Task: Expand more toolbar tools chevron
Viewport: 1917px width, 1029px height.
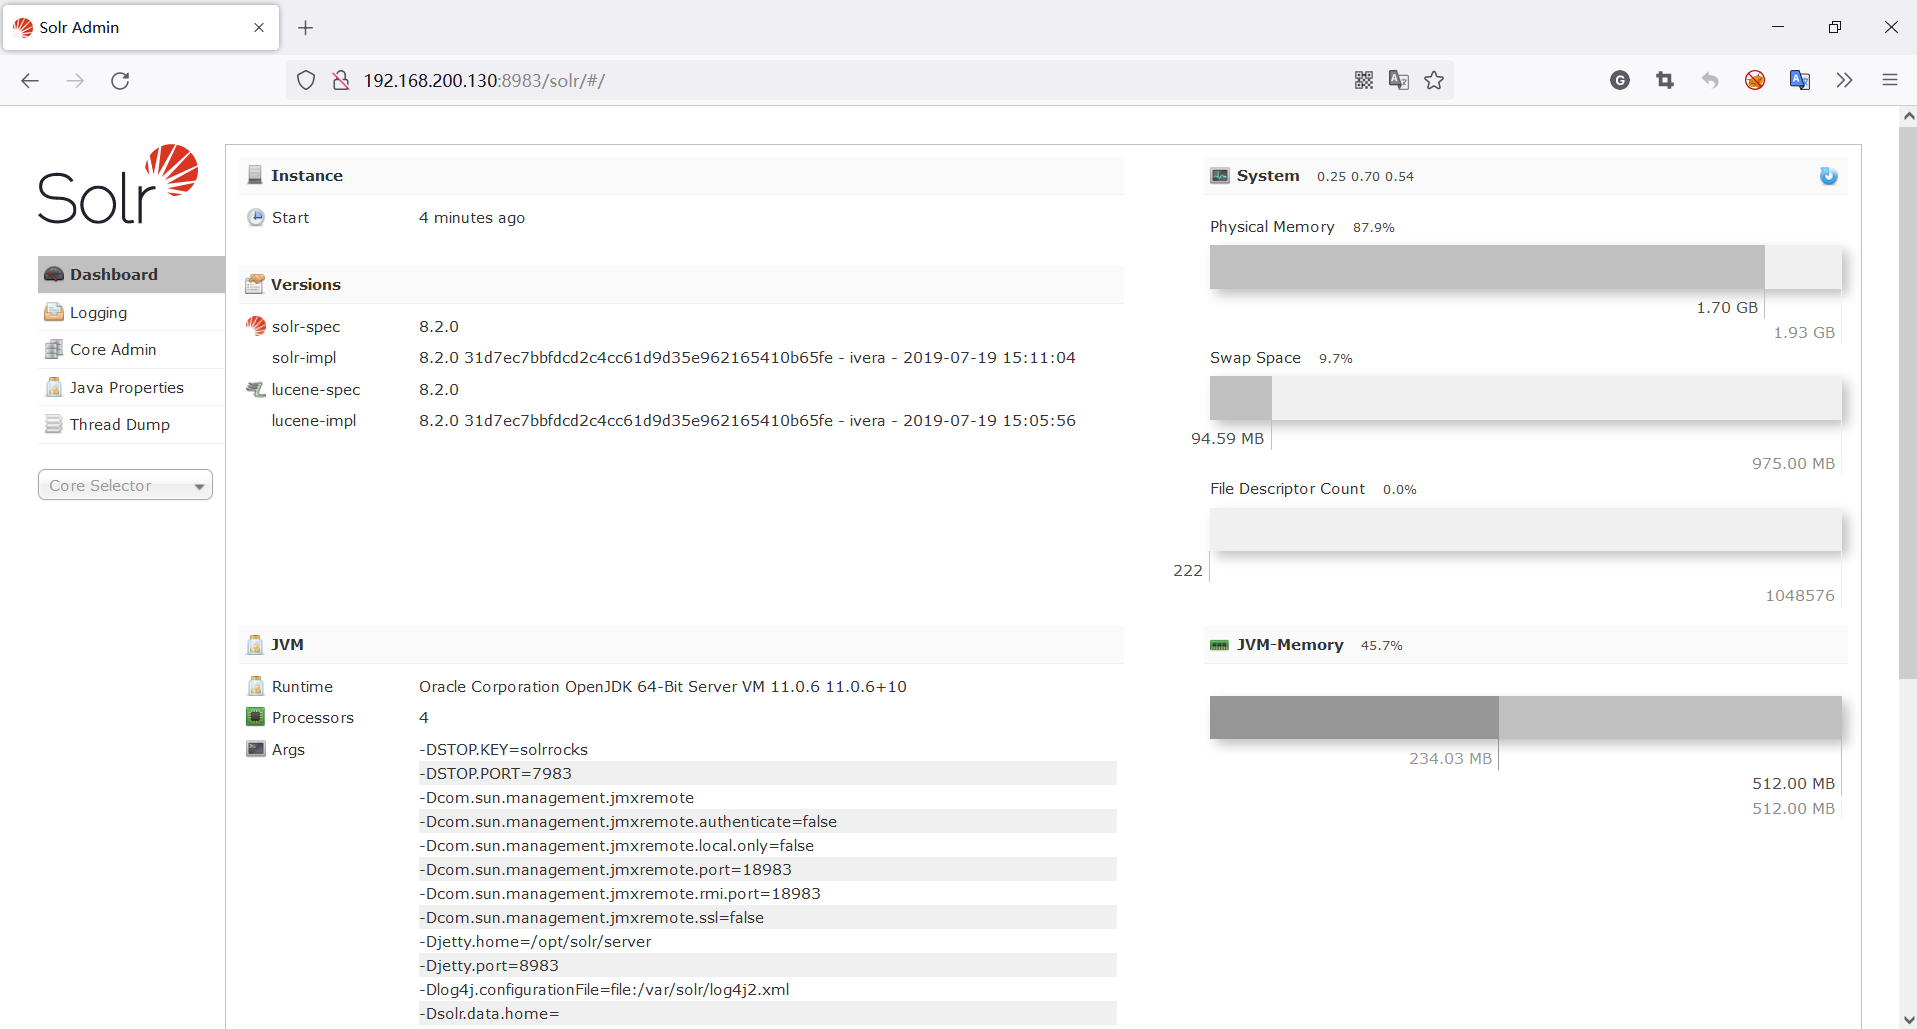Action: click(x=1845, y=80)
